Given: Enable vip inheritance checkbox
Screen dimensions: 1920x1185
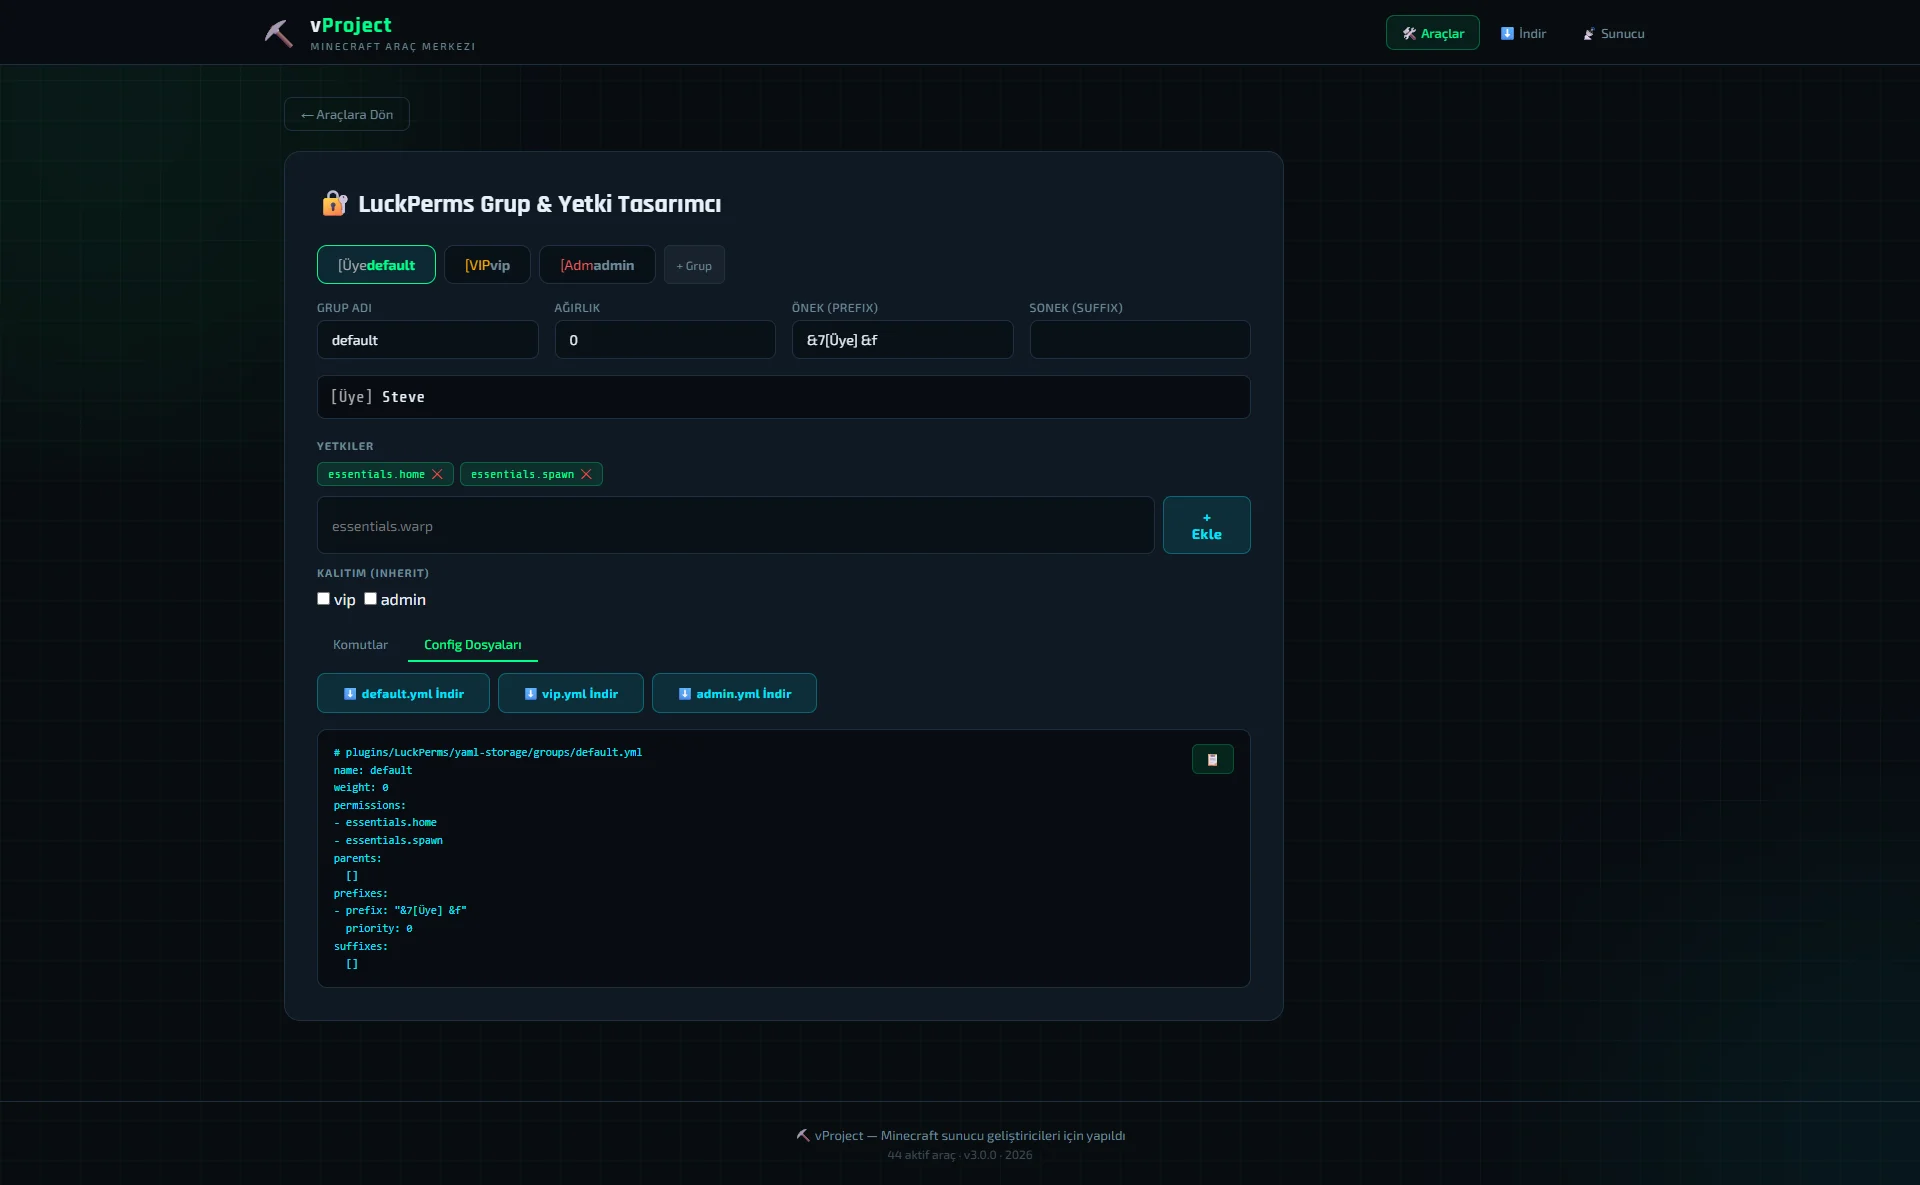Looking at the screenshot, I should point(323,599).
